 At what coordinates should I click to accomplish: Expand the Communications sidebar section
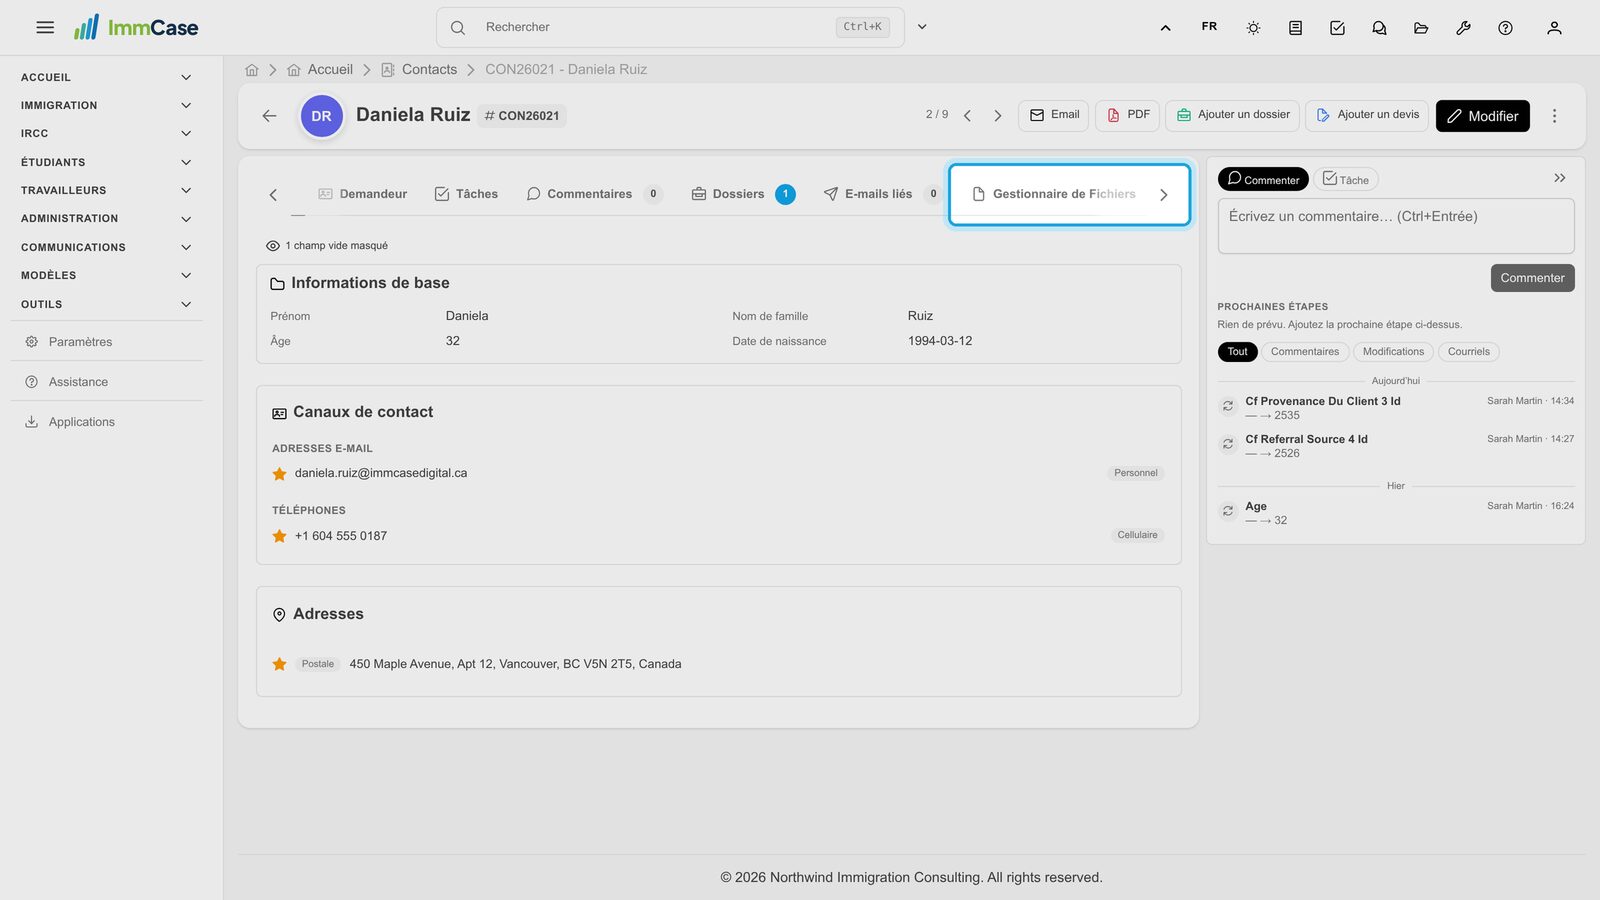106,247
